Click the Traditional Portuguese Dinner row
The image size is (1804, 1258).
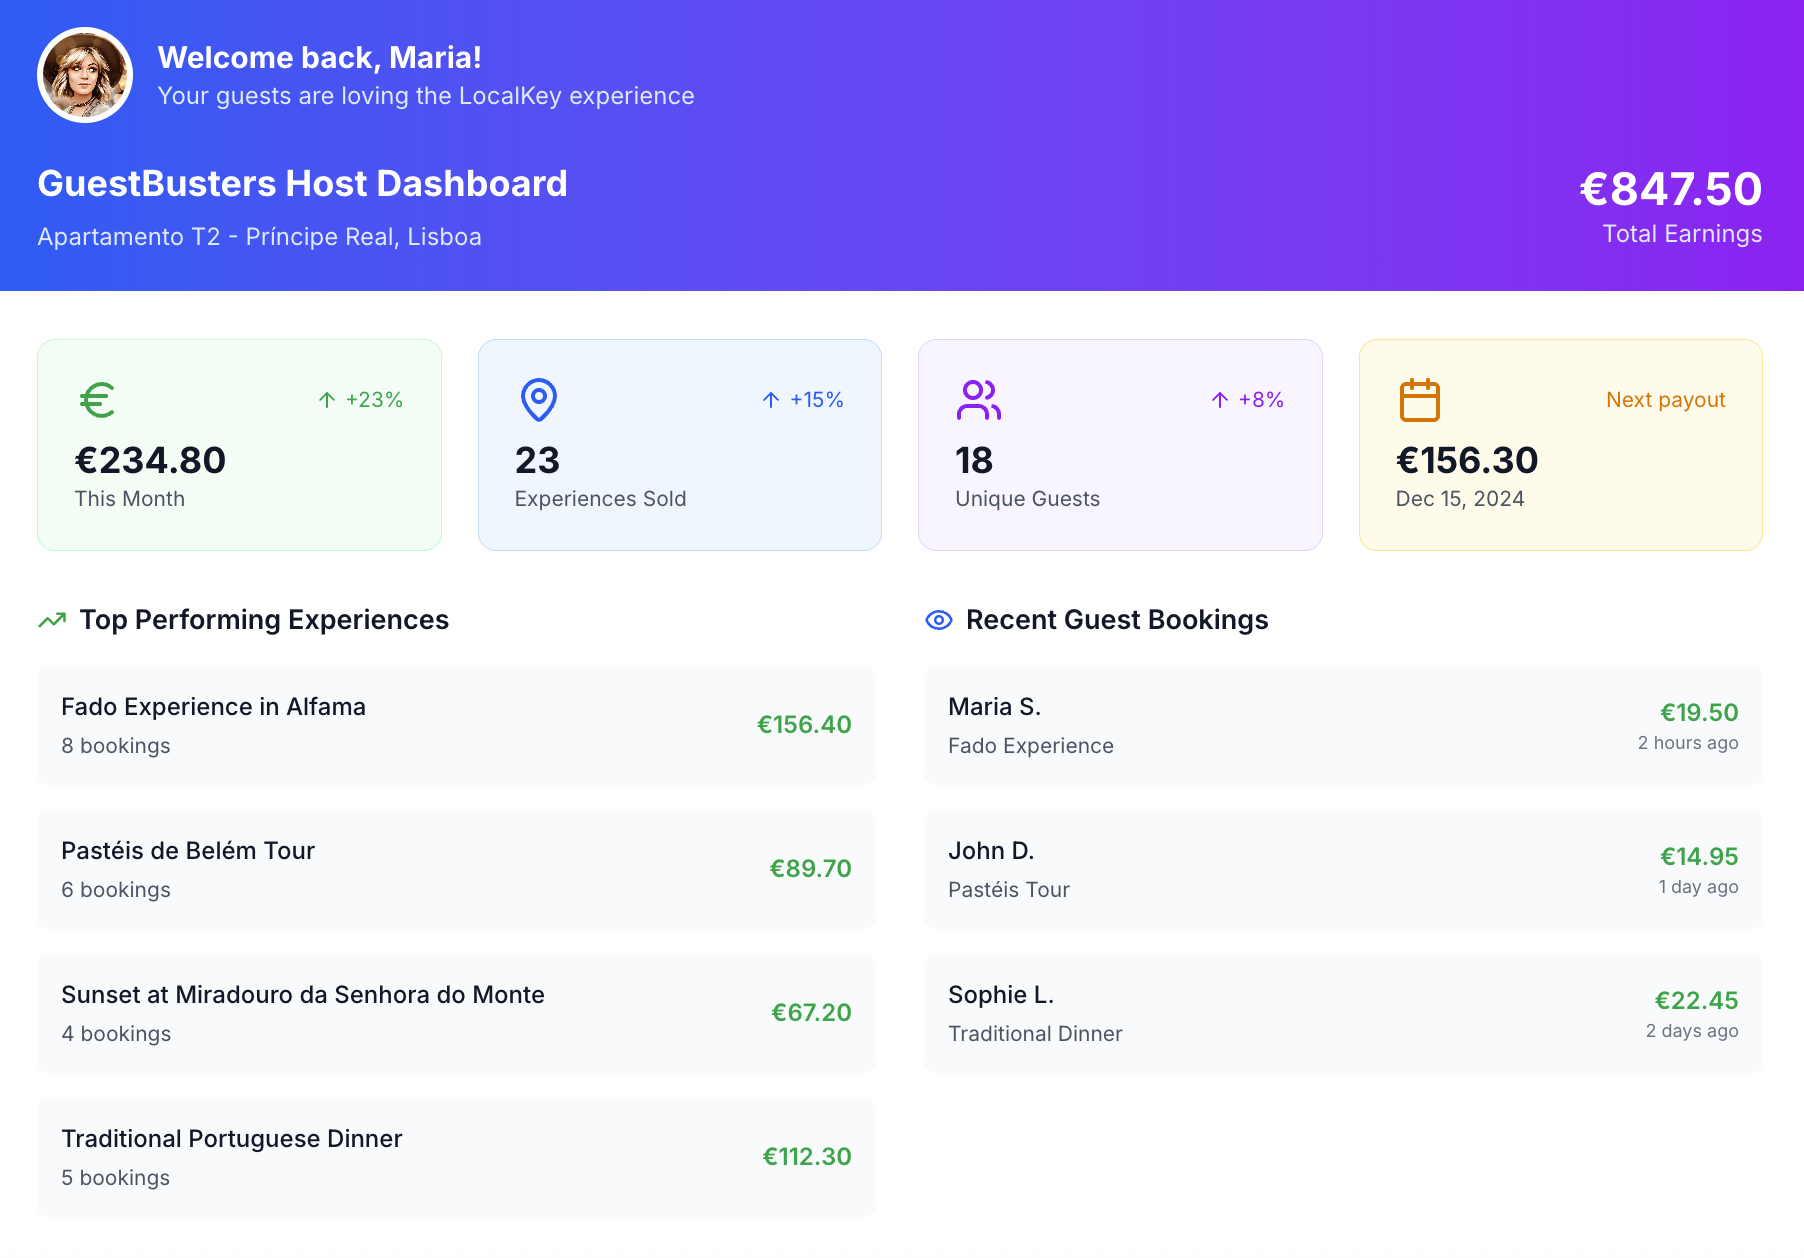click(x=456, y=1156)
